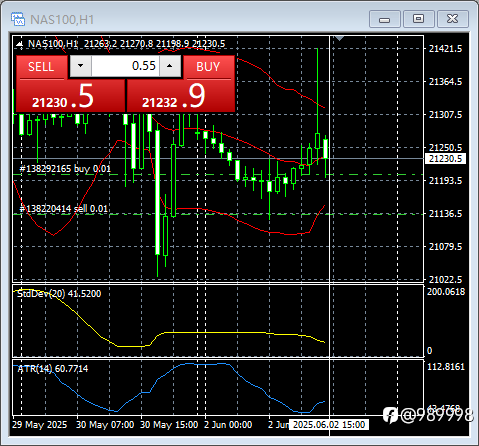Click the StdDev(20) 41.5200 indicator label
Viewport: 479px width, 446px height.
click(59, 294)
